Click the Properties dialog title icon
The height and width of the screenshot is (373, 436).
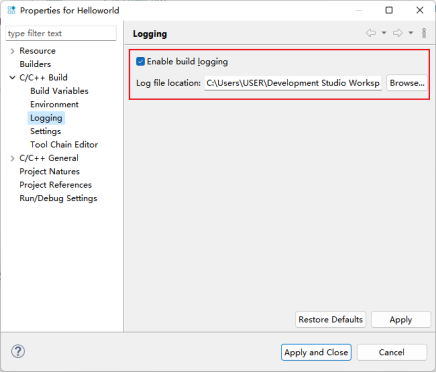[x=11, y=10]
